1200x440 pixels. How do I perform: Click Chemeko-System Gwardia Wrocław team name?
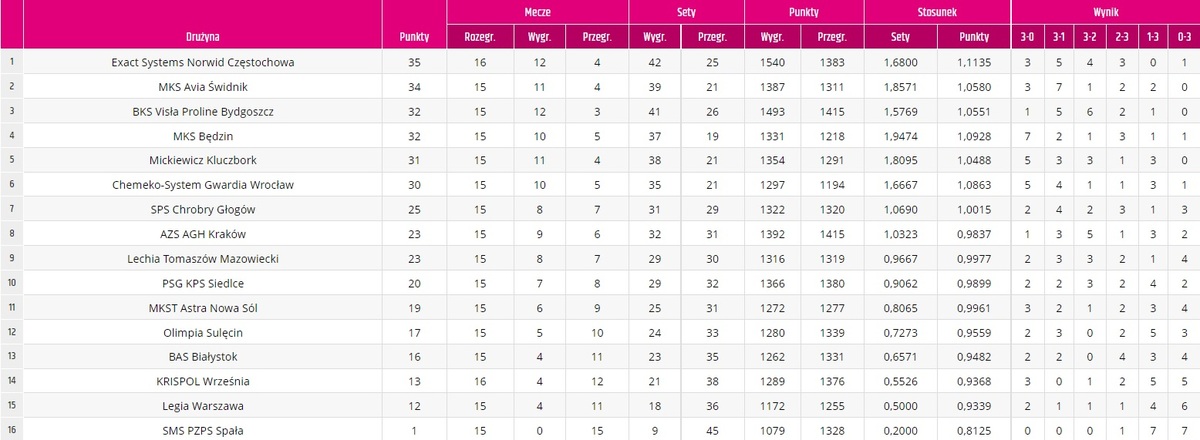(203, 185)
